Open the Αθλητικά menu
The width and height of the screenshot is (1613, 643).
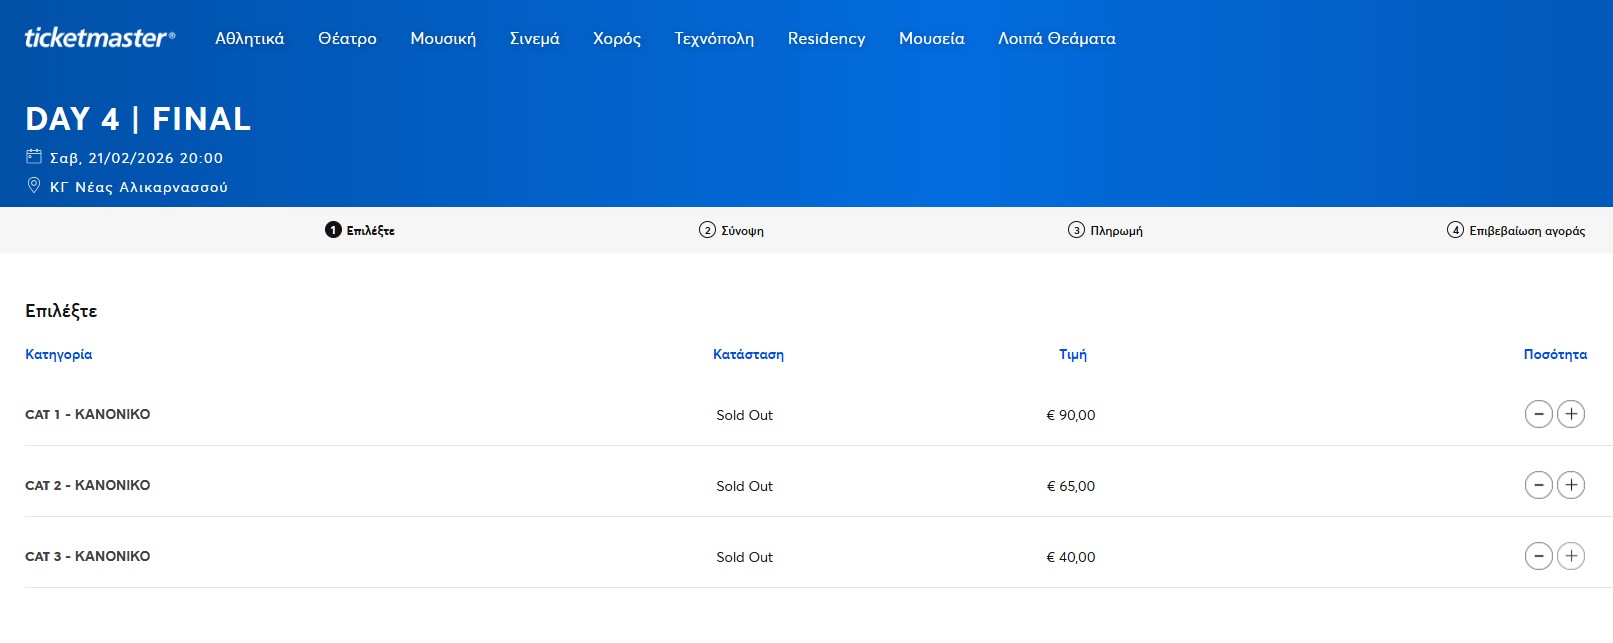point(249,39)
